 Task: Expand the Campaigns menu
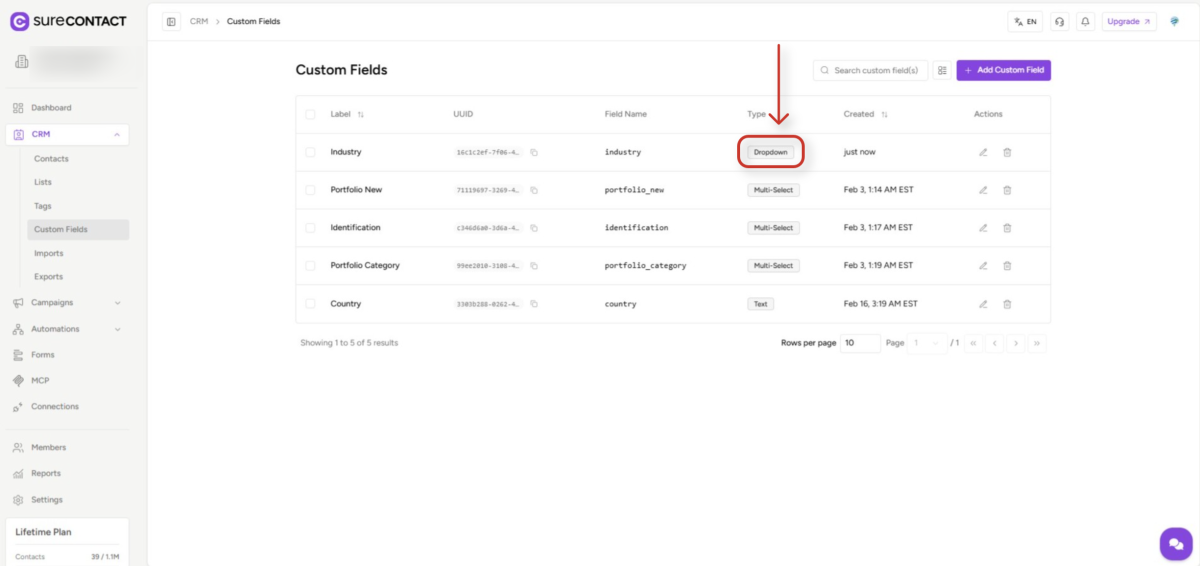(117, 302)
